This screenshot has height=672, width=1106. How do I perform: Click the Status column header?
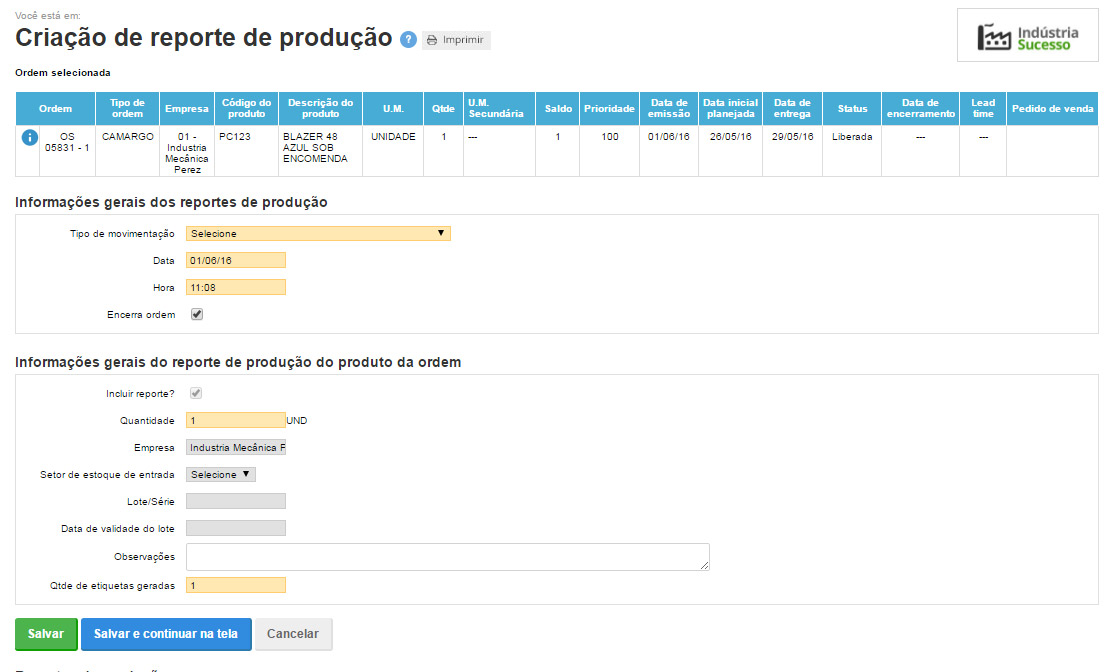tap(852, 108)
